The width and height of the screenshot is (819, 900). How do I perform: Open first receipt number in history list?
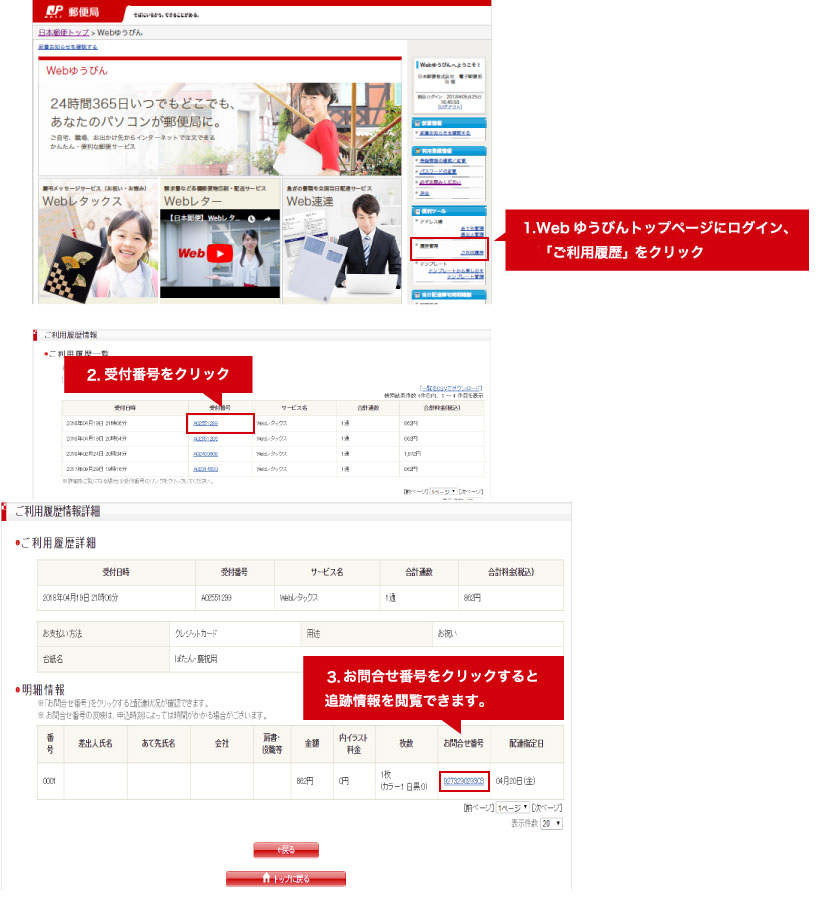(205, 424)
